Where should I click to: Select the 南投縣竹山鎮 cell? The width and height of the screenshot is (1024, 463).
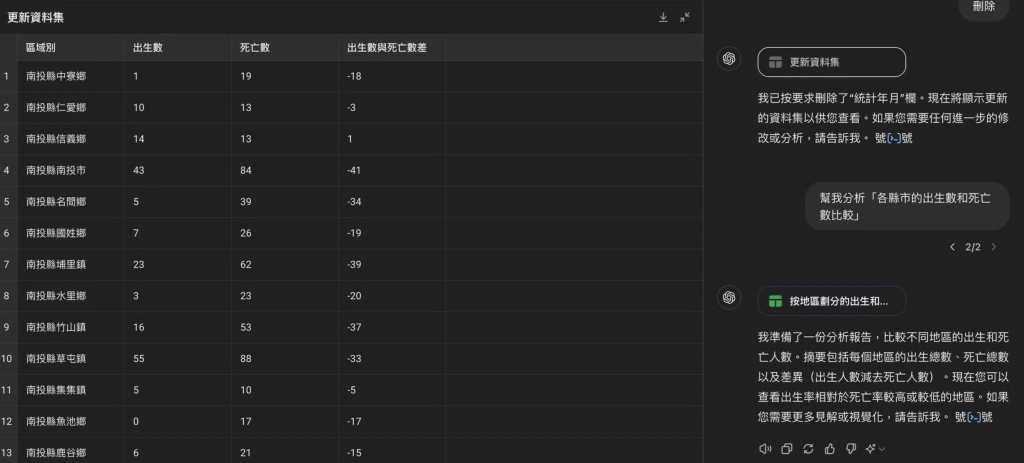(x=71, y=327)
